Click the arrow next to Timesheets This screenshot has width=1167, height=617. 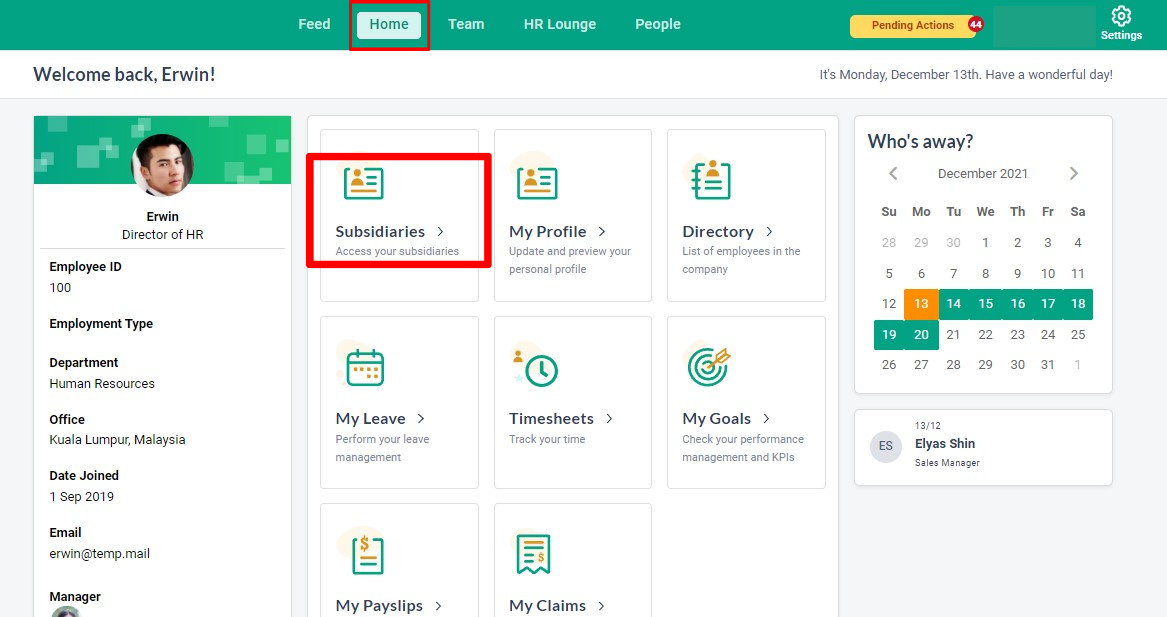pyautogui.click(x=610, y=418)
